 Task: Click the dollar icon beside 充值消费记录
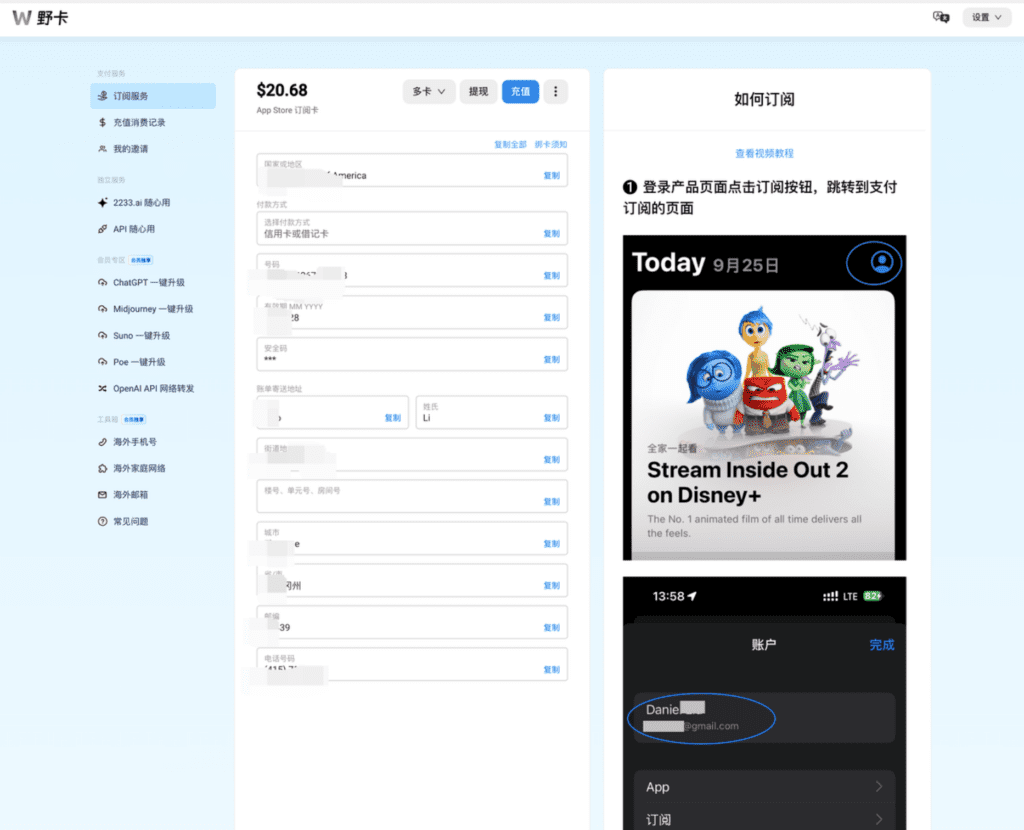pyautogui.click(x=103, y=122)
